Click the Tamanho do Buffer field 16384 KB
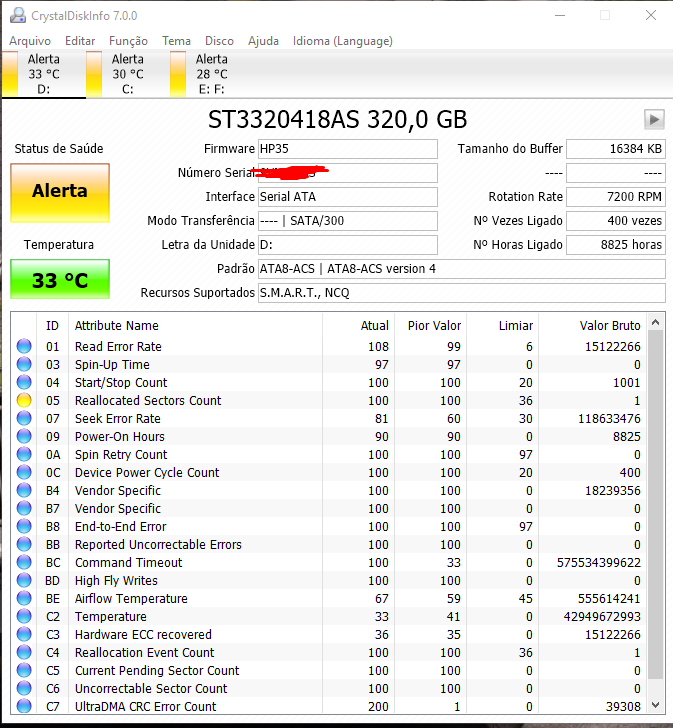Screen dimensions: 673x728 point(616,149)
